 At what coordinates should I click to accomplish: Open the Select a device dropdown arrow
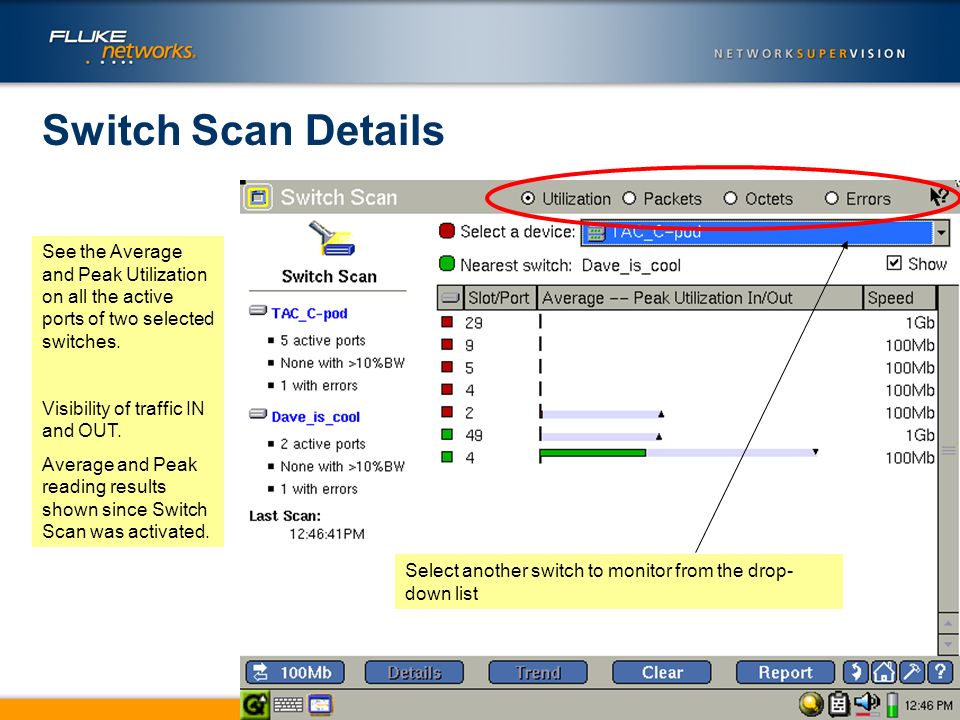click(x=941, y=233)
